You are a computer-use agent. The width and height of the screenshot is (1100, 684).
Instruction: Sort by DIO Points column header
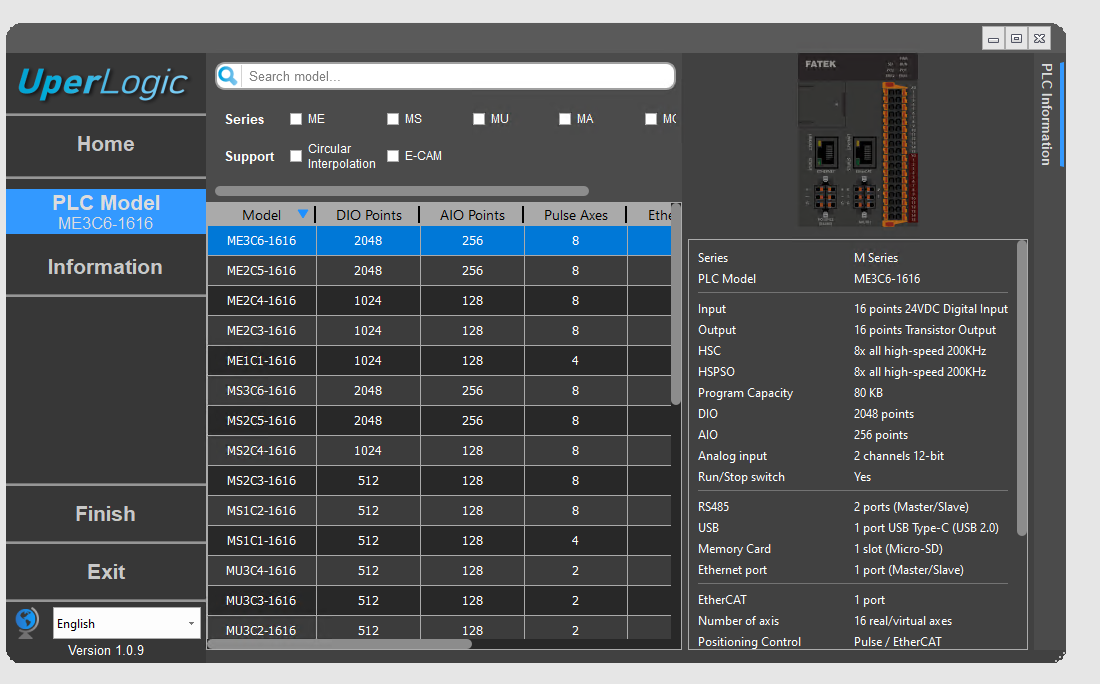[368, 215]
